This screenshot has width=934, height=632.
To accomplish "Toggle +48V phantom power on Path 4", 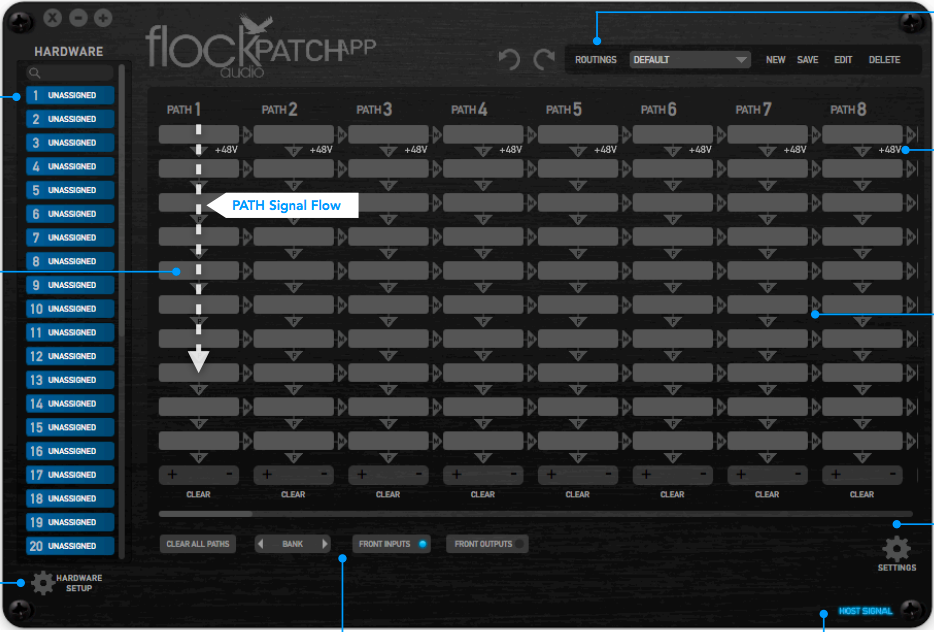I will (510, 150).
